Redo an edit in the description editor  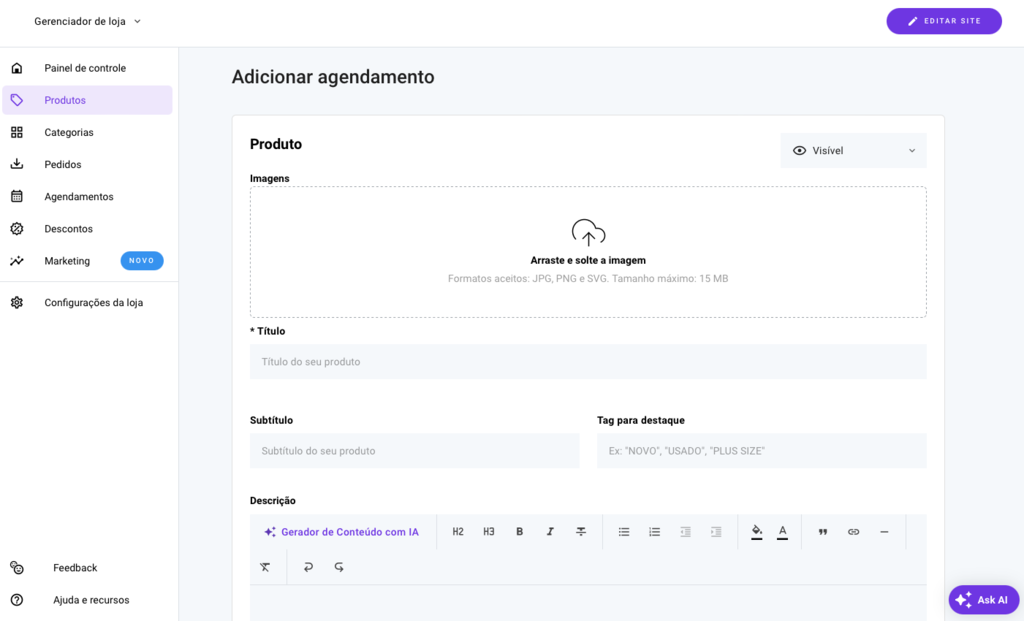[339, 567]
